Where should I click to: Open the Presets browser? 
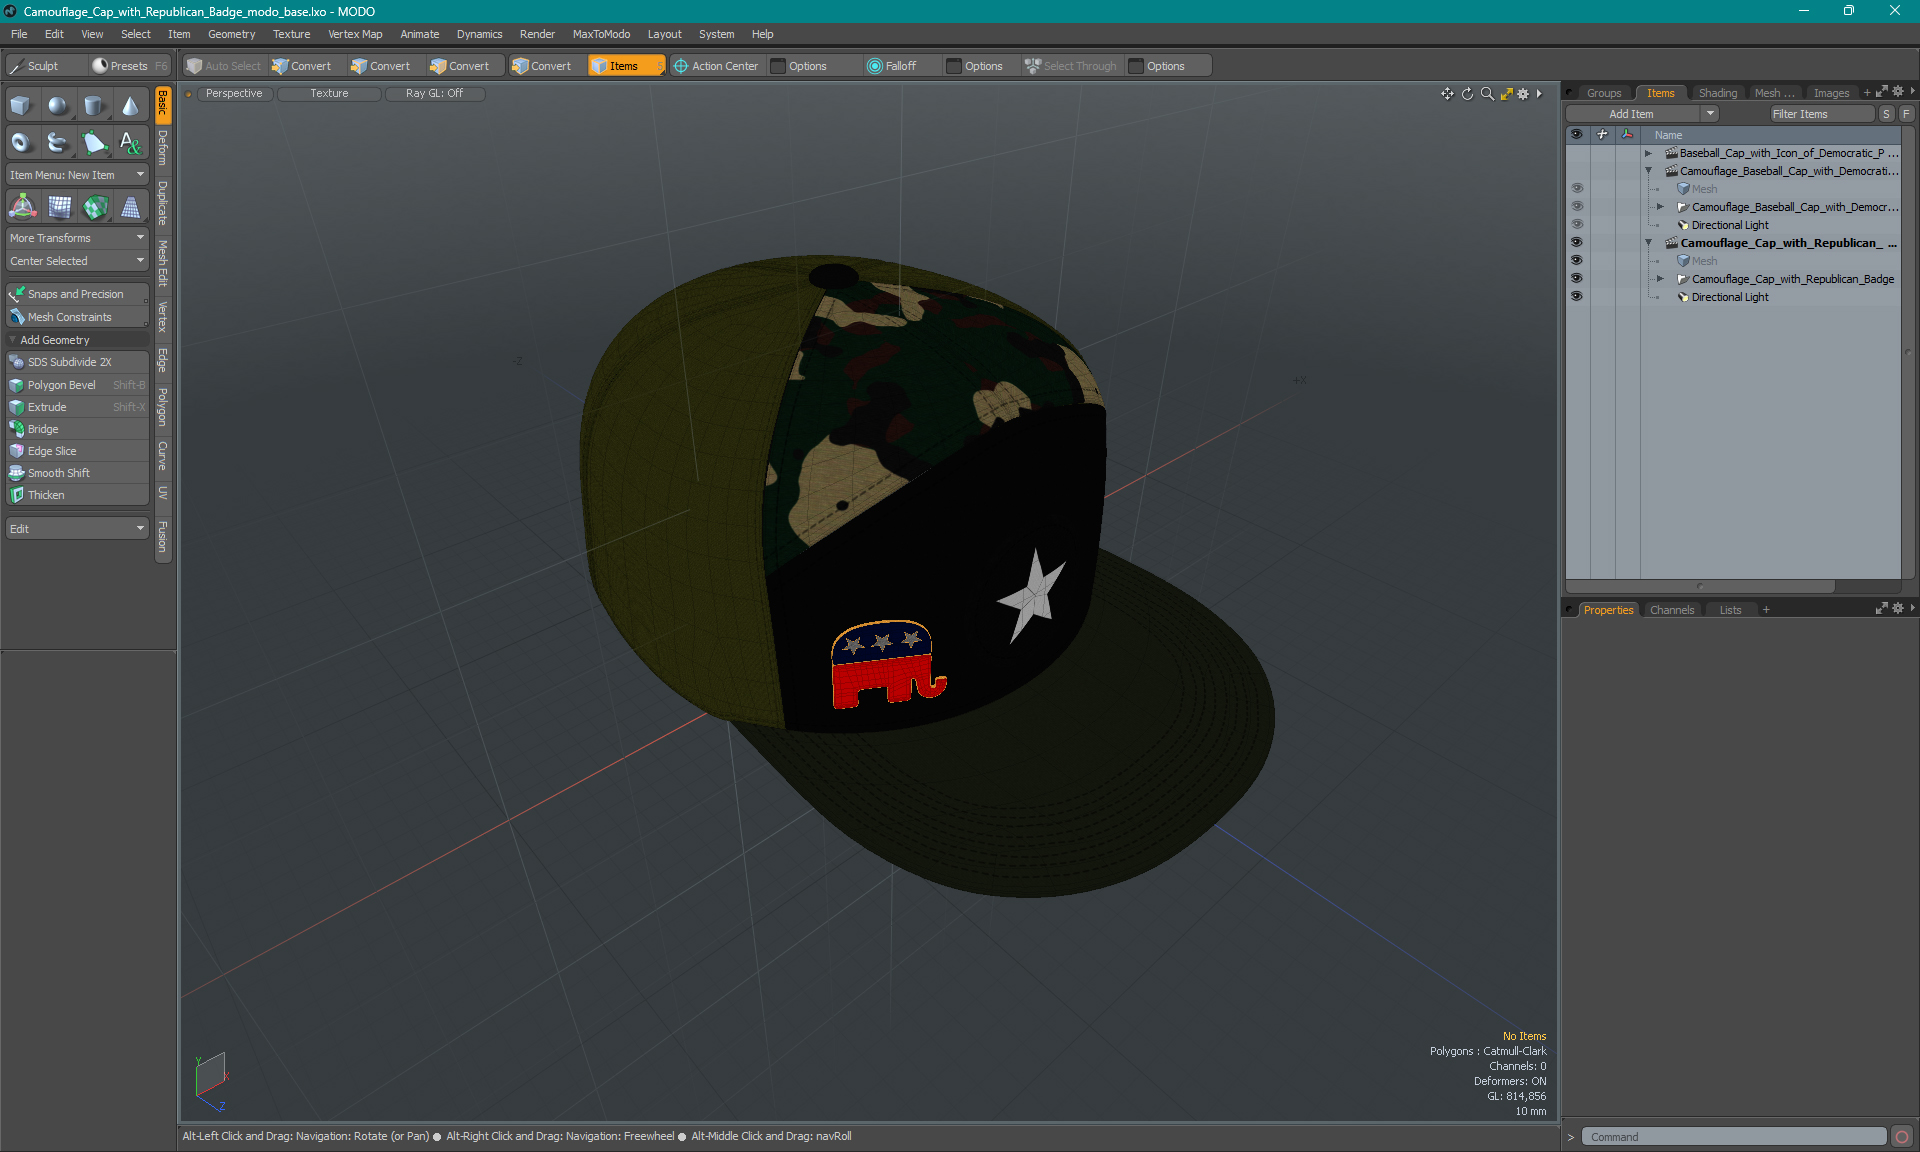(129, 66)
